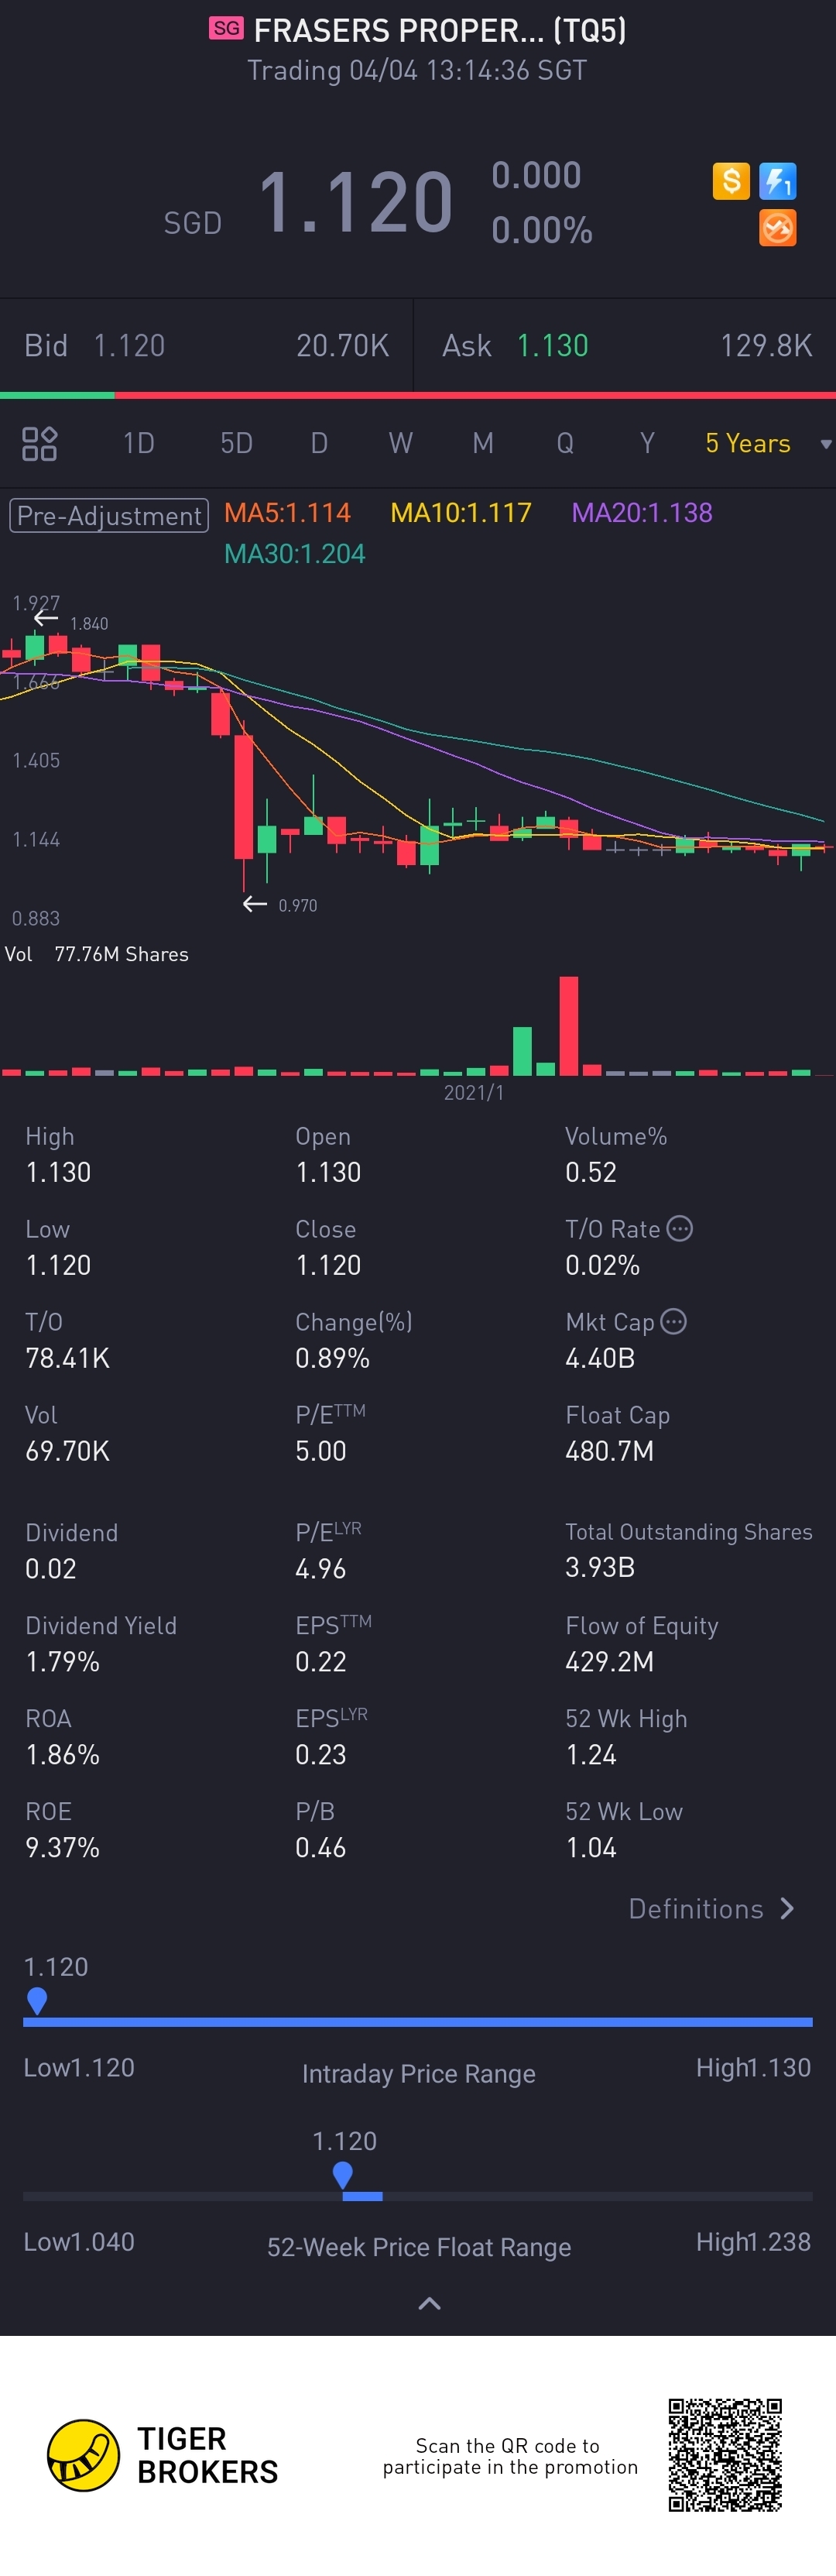The height and width of the screenshot is (2576, 836).
Task: Select the W weekly chart tab
Action: tap(400, 443)
